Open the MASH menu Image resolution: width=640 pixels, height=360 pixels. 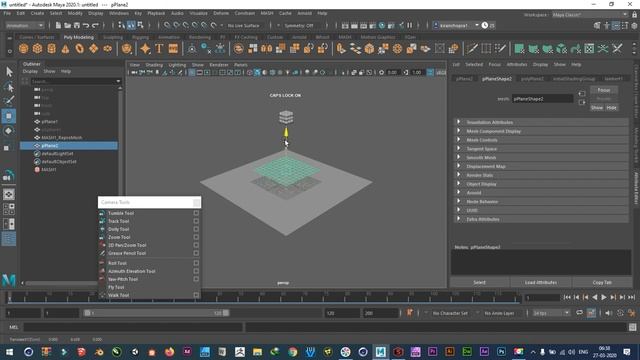[x=267, y=13]
